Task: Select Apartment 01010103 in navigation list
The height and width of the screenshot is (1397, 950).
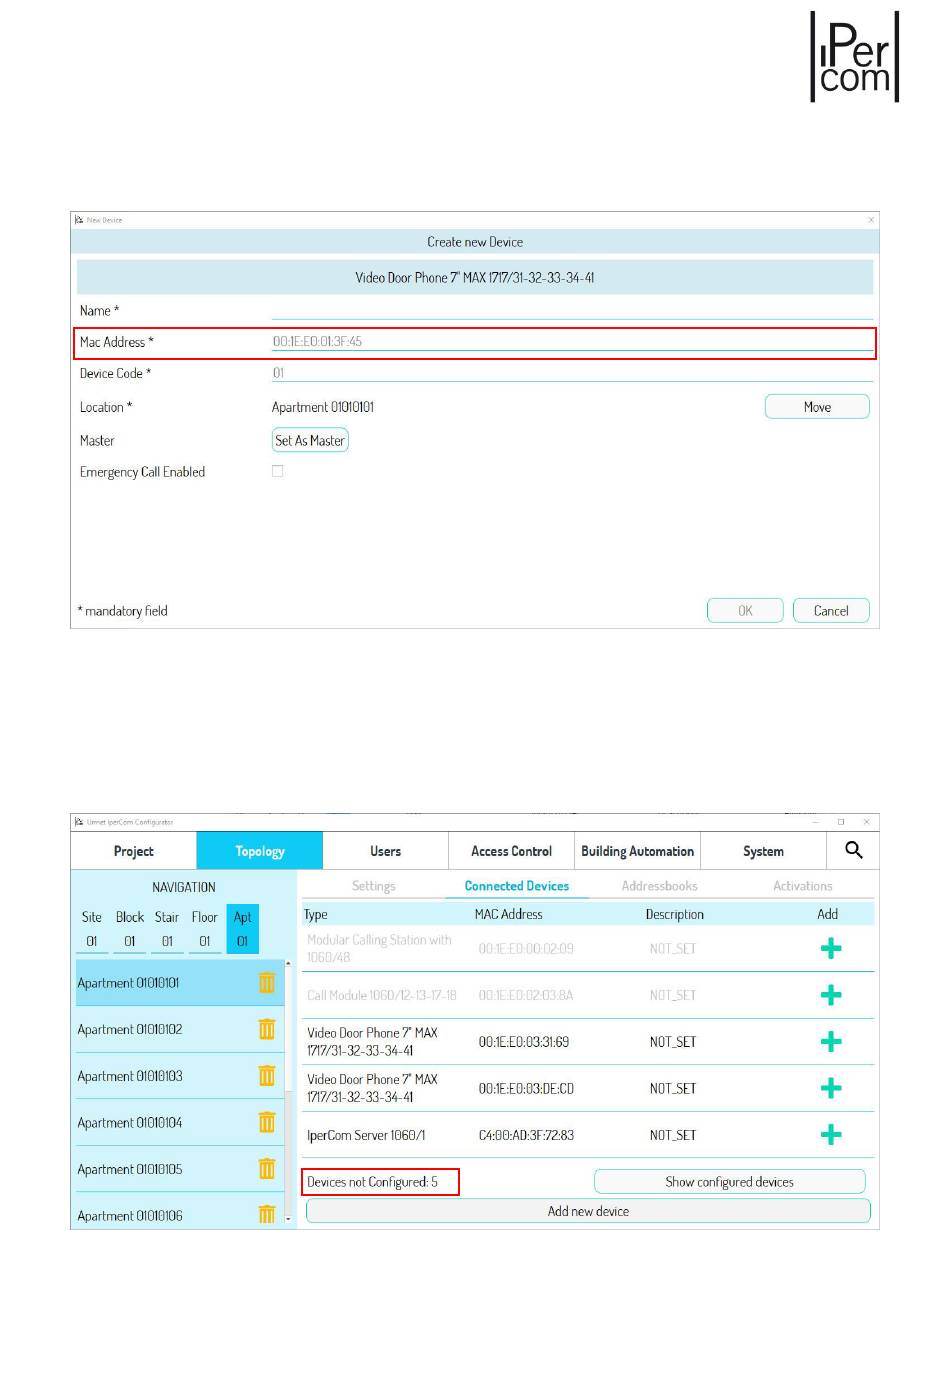Action: click(130, 1076)
